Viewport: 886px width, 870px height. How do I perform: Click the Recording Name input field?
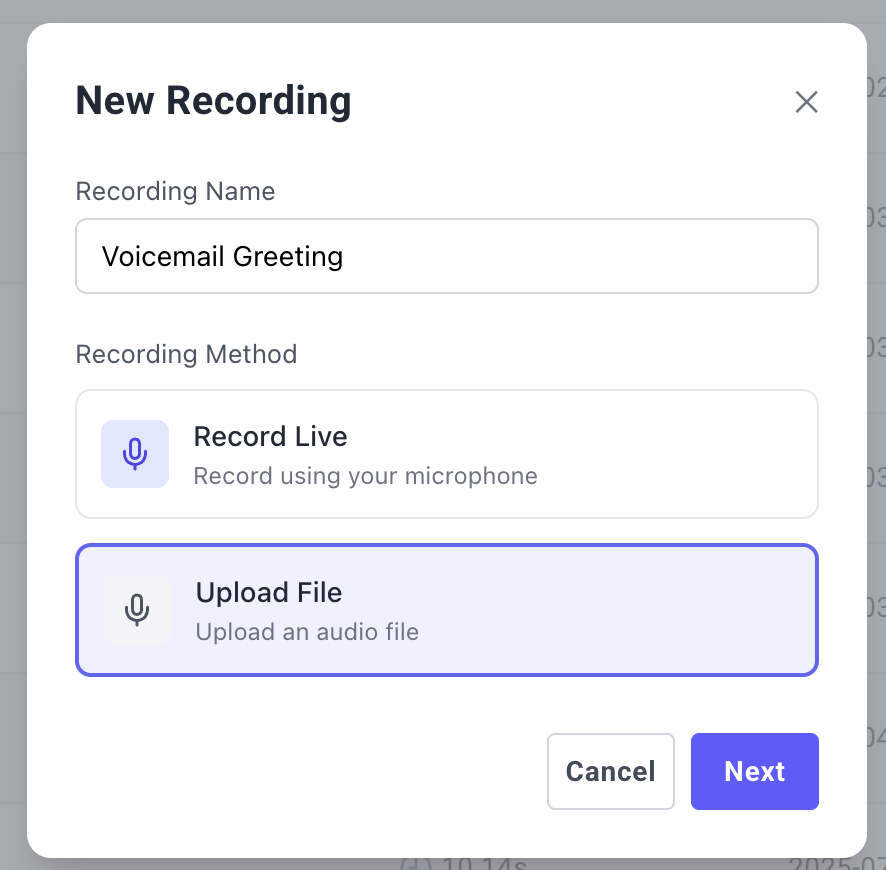coord(447,256)
